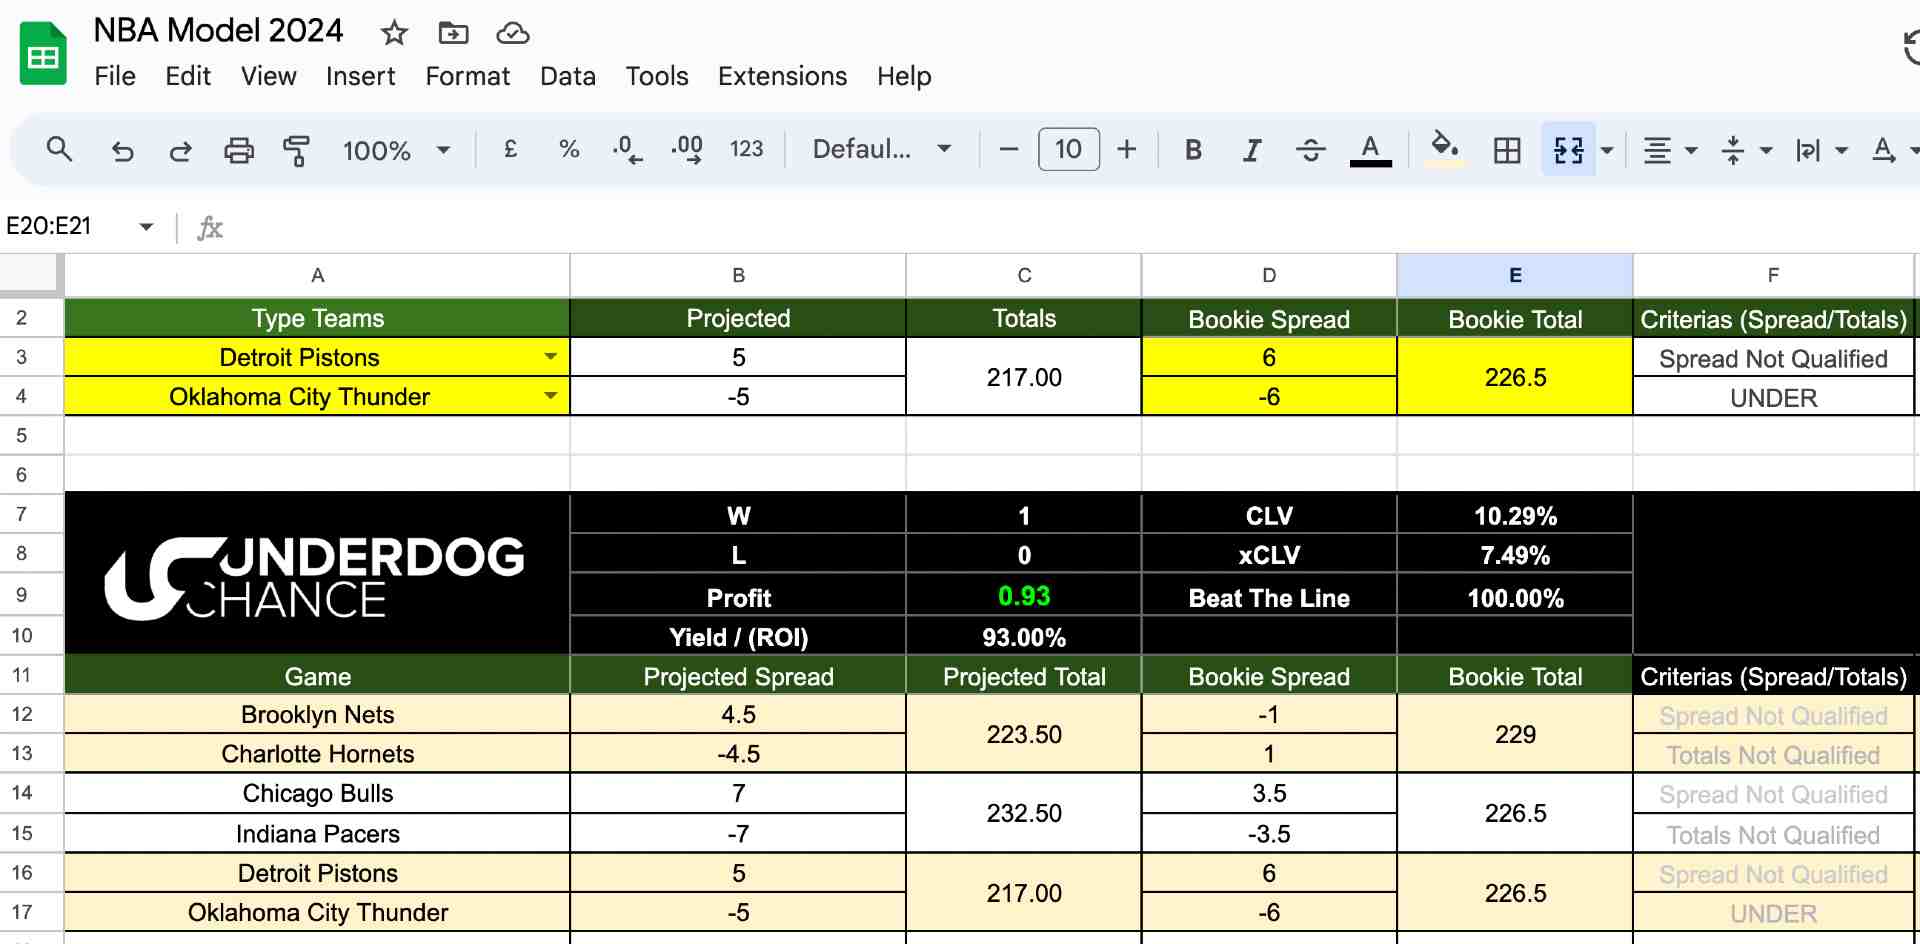Viewport: 1920px width, 944px height.
Task: Open the Data menu
Action: pyautogui.click(x=568, y=76)
